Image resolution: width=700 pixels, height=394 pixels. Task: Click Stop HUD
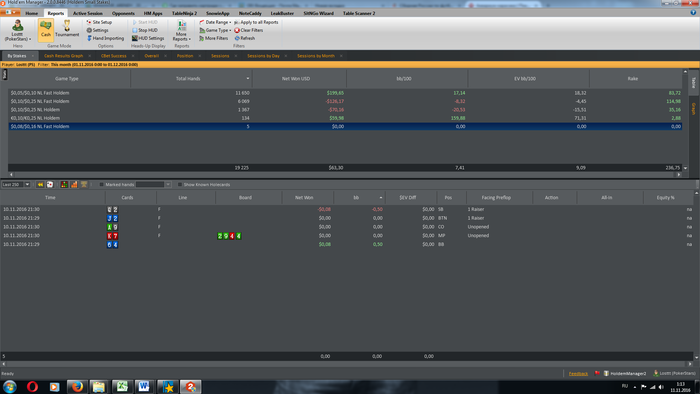[x=145, y=30]
